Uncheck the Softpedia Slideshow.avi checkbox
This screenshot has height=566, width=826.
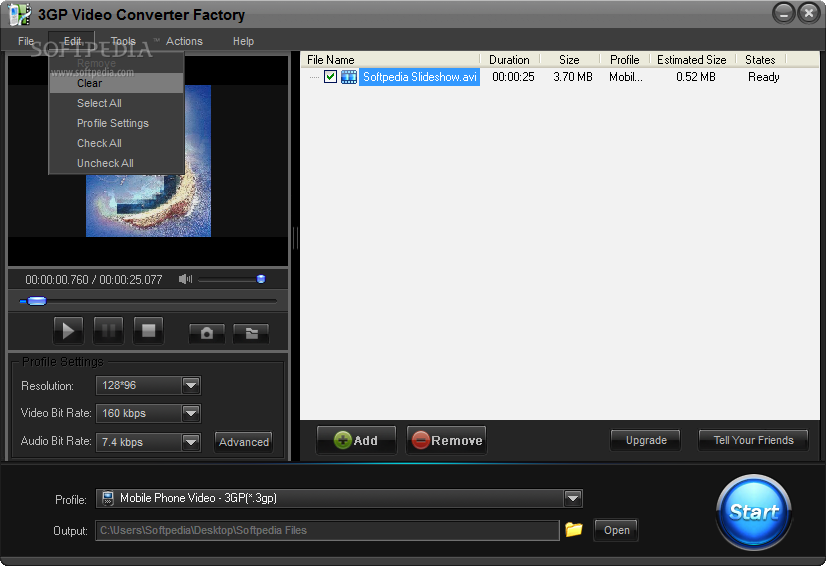pyautogui.click(x=330, y=77)
